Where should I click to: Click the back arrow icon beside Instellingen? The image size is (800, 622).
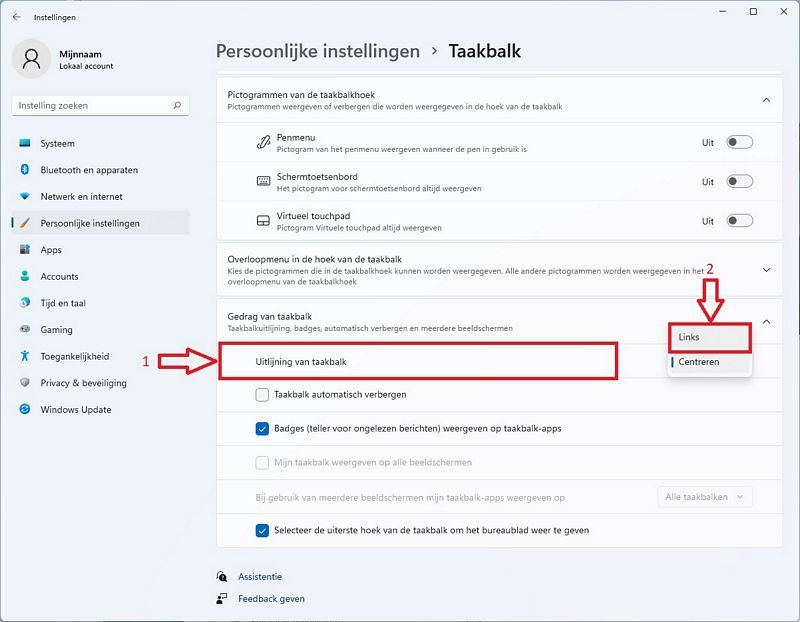point(17,17)
